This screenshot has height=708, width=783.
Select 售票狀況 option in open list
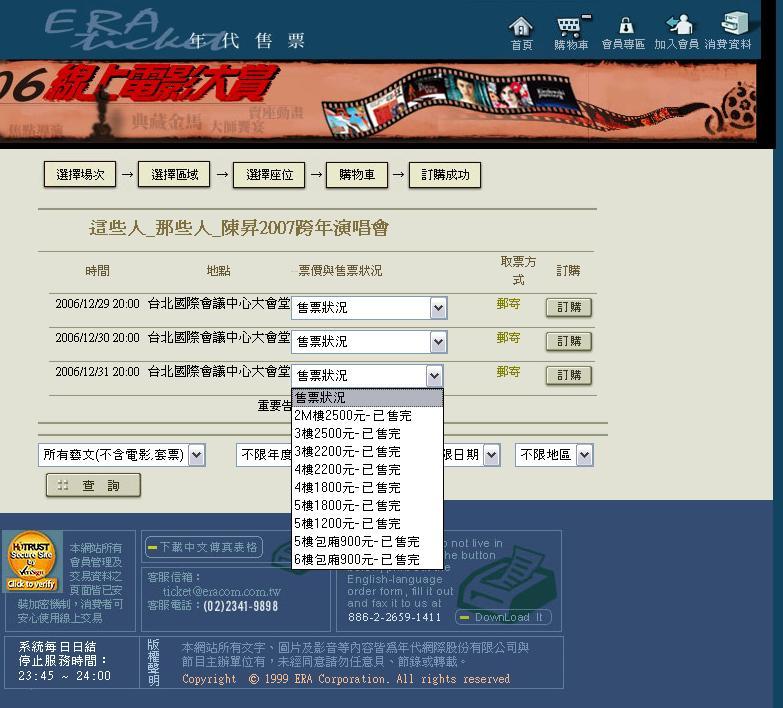(x=368, y=397)
